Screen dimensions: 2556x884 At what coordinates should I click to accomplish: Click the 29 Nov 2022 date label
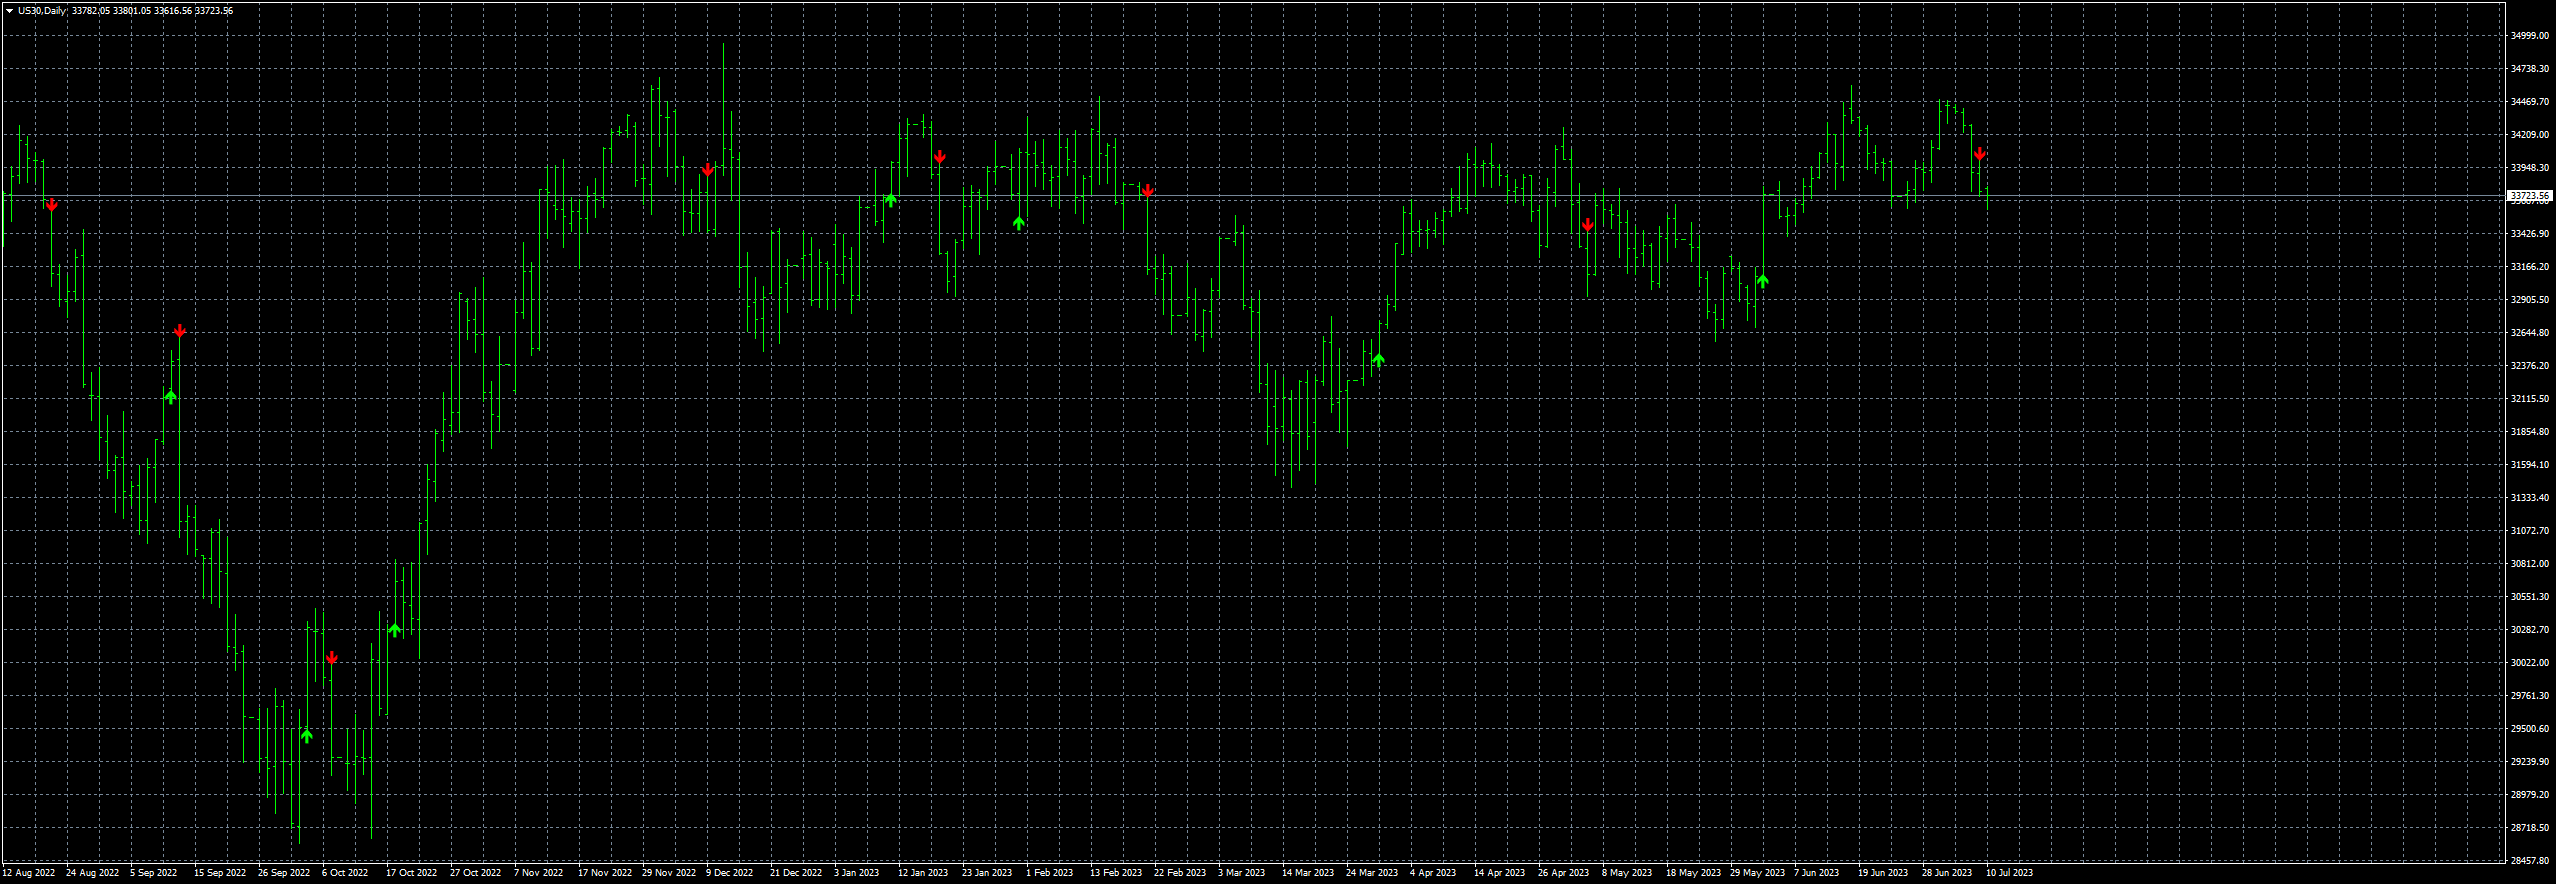tap(669, 873)
